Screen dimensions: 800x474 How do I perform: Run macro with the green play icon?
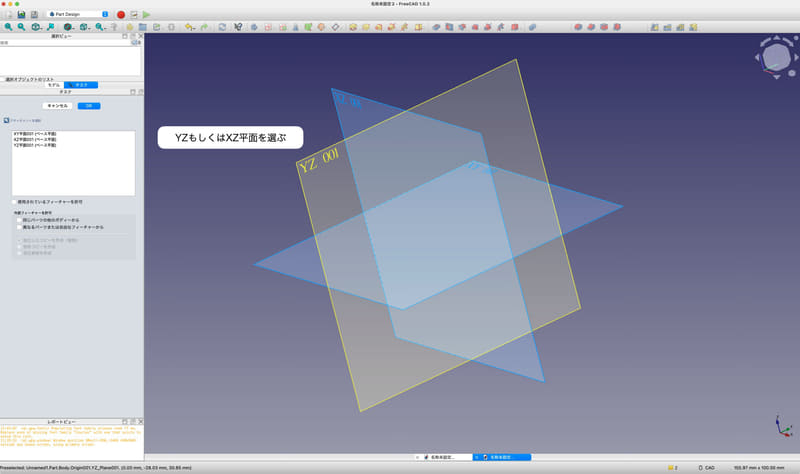point(146,15)
